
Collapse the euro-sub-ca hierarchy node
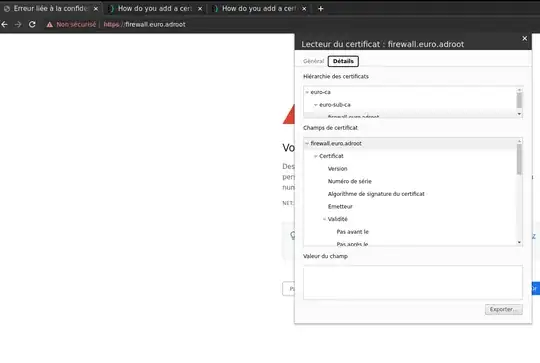[315, 105]
